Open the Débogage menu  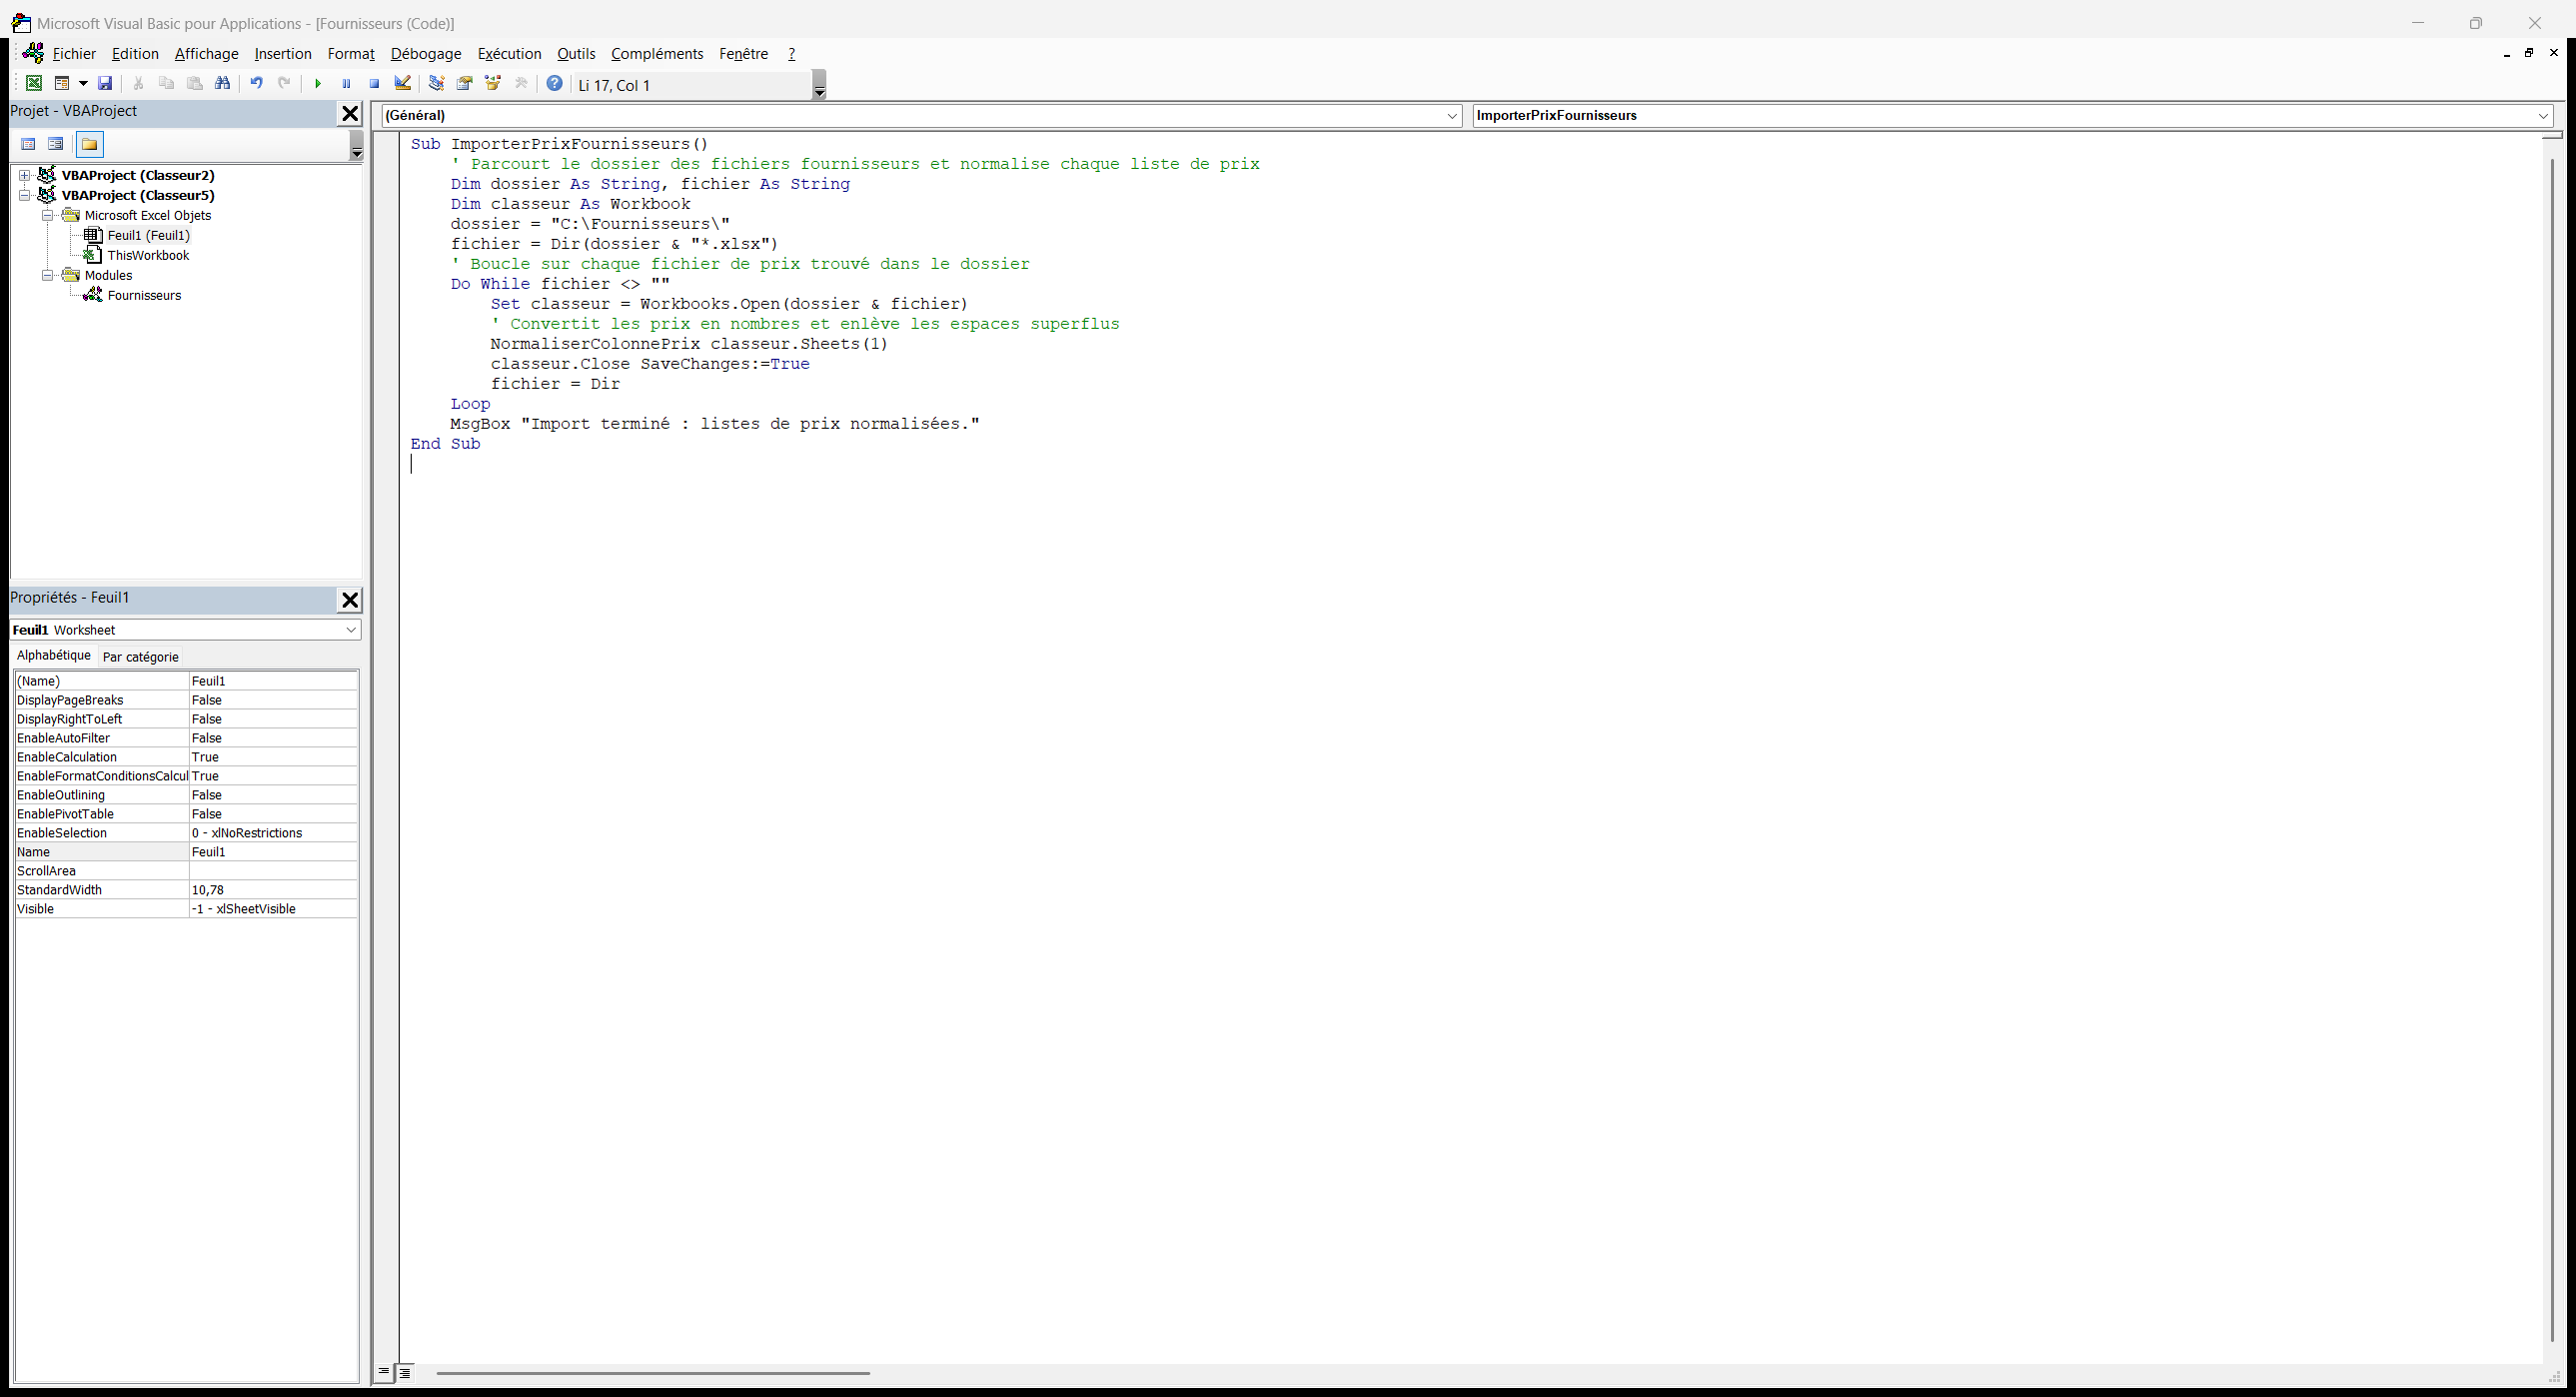coord(426,54)
